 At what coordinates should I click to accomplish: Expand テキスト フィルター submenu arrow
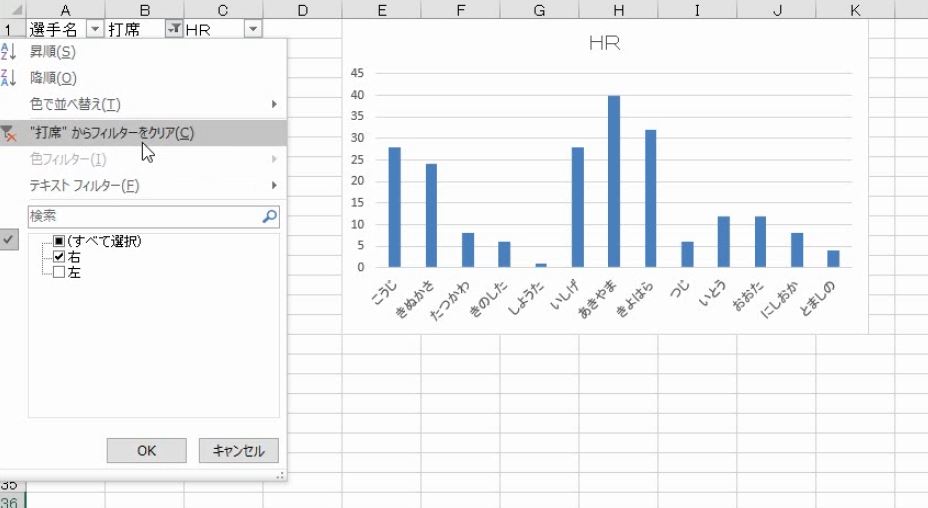tap(274, 185)
